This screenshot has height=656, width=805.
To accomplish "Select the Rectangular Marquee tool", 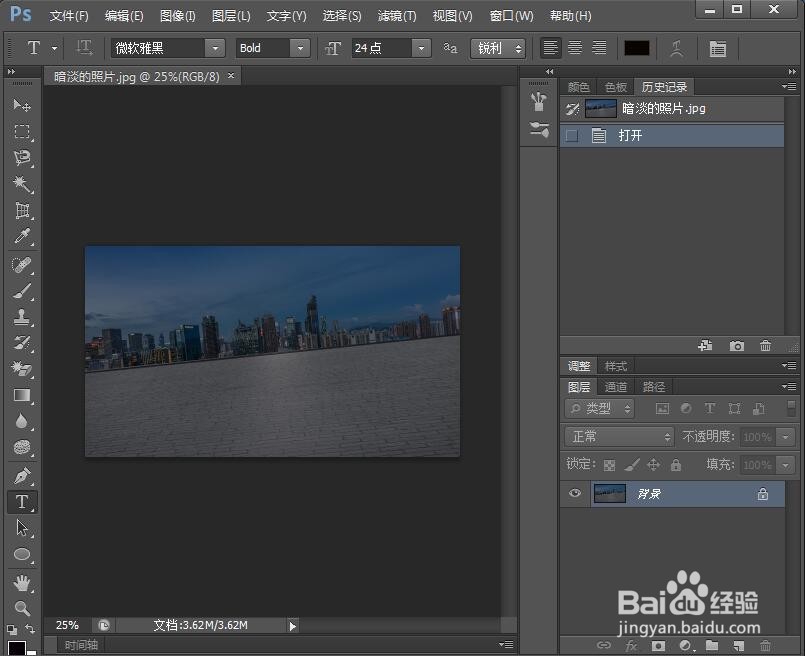I will coord(22,131).
